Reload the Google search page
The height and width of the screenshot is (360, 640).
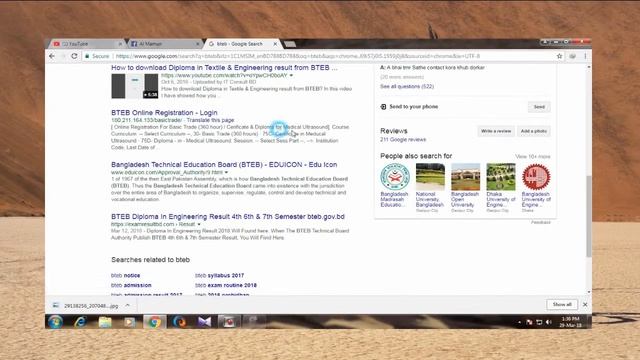point(74,56)
